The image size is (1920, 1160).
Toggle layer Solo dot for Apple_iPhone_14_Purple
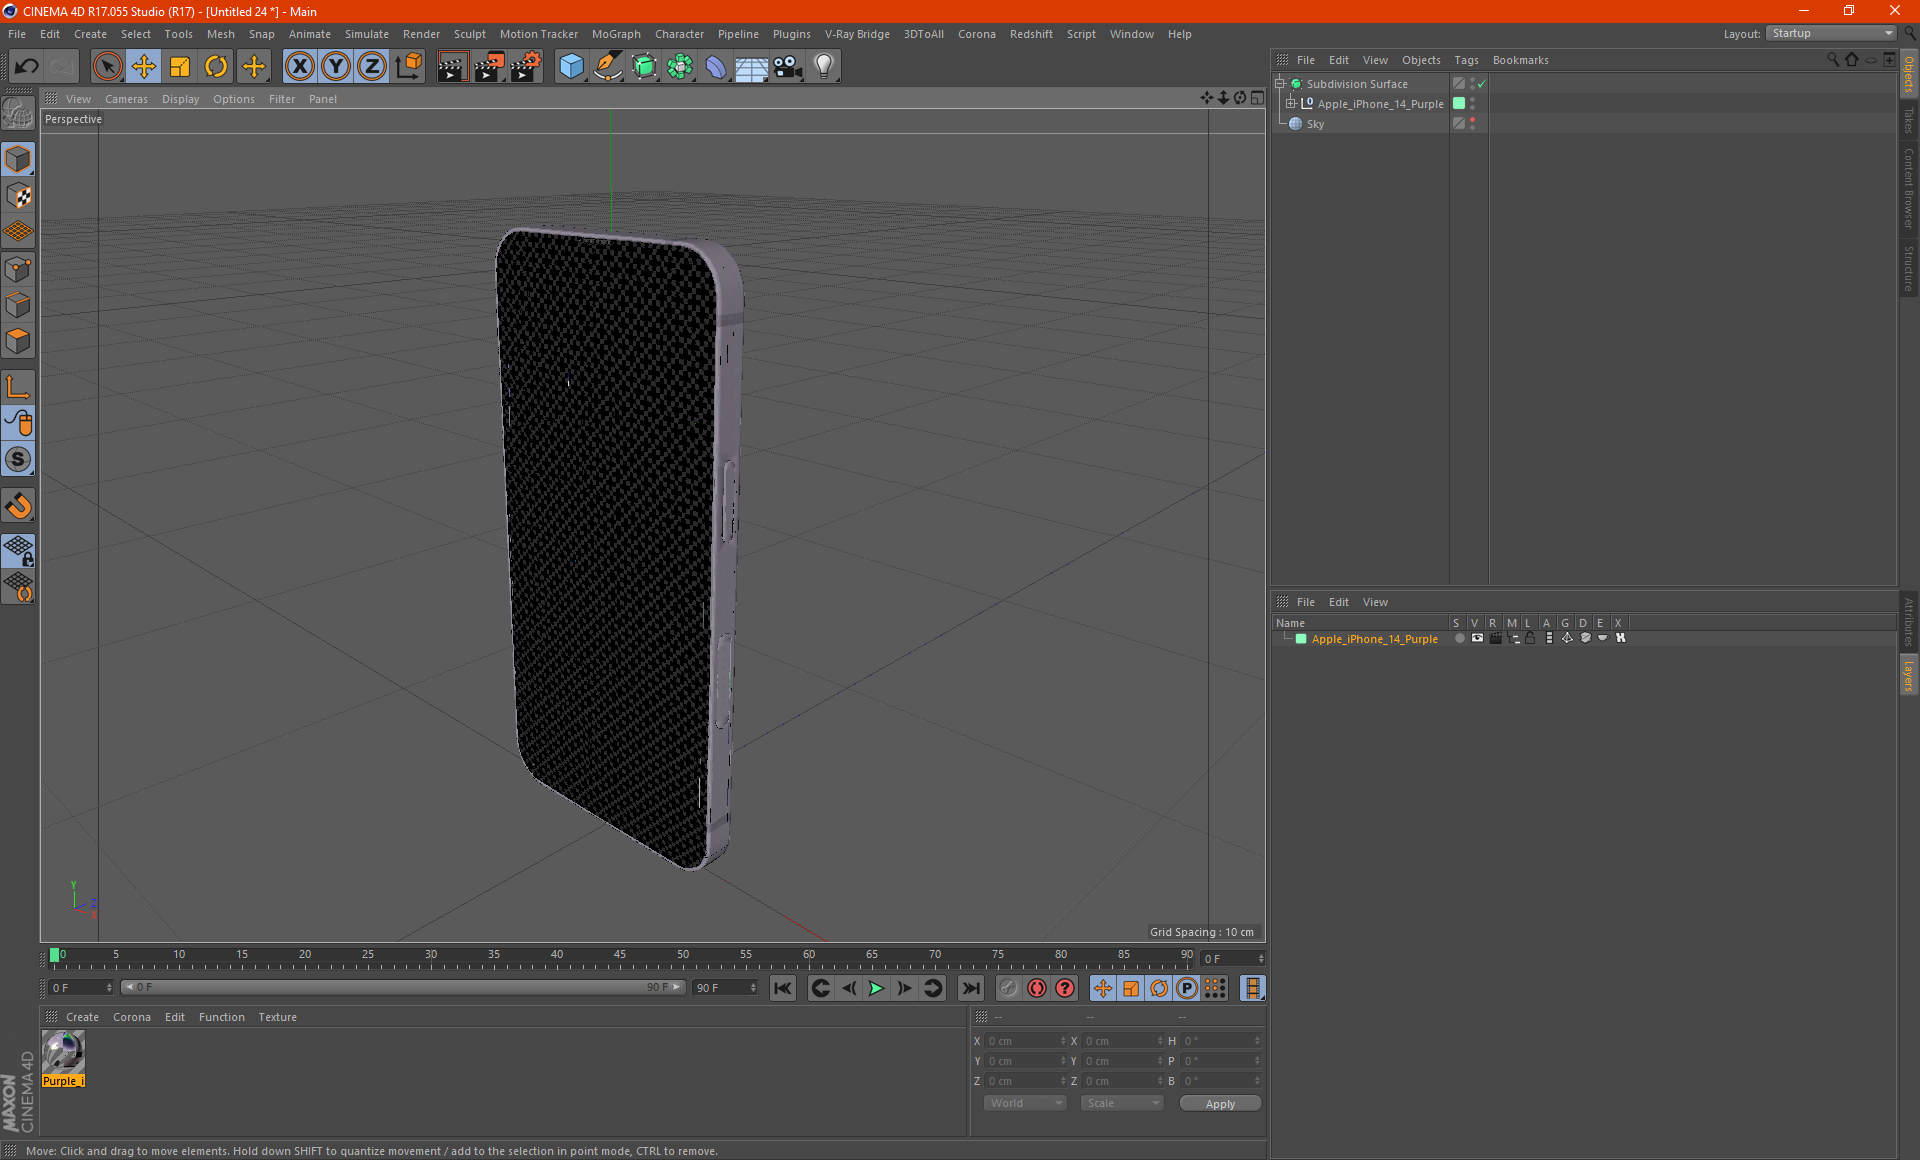coord(1459,638)
